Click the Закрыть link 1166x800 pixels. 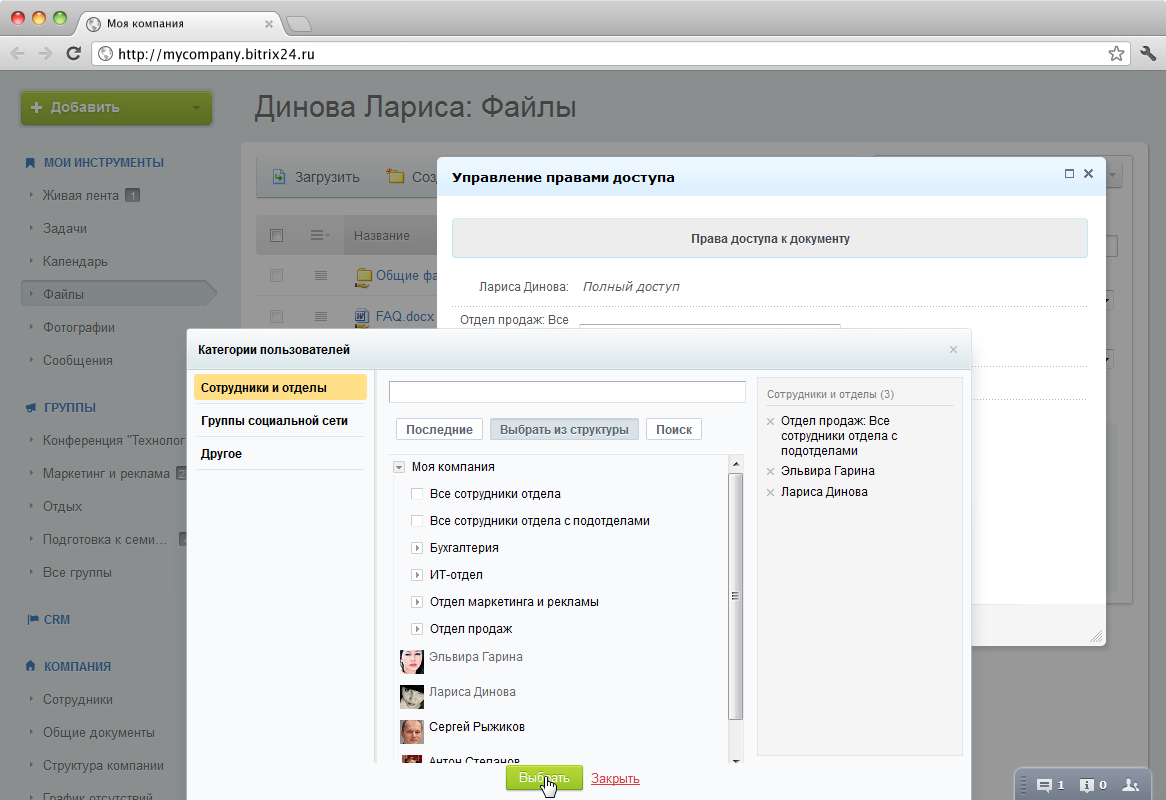[615, 778]
